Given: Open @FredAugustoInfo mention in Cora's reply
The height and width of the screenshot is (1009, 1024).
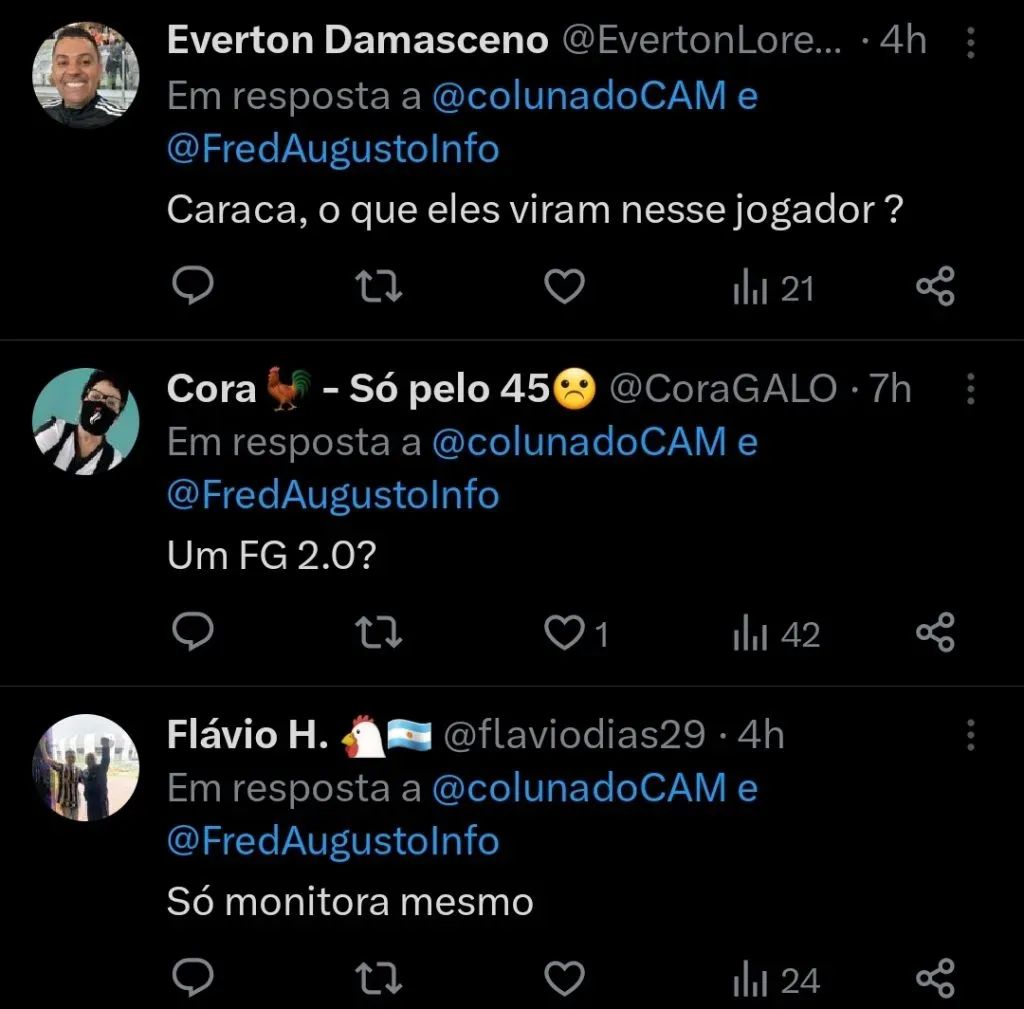Looking at the screenshot, I should pyautogui.click(x=333, y=495).
